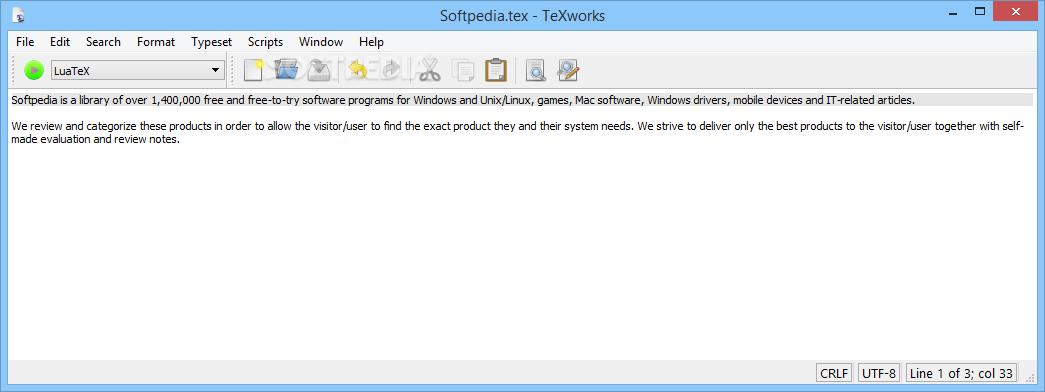Click the CRLF line ending indicator

pyautogui.click(x=834, y=373)
